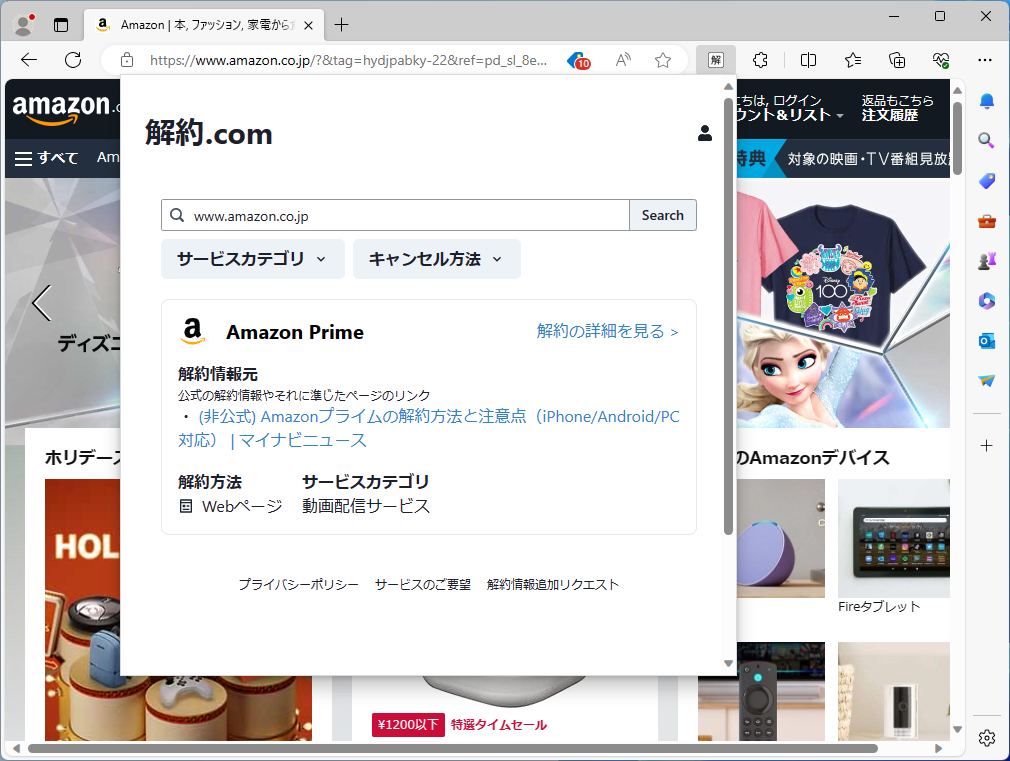Viewport: 1010px width, 761px height.
Task: Open Games chess icon in the sidebar
Action: (x=986, y=260)
